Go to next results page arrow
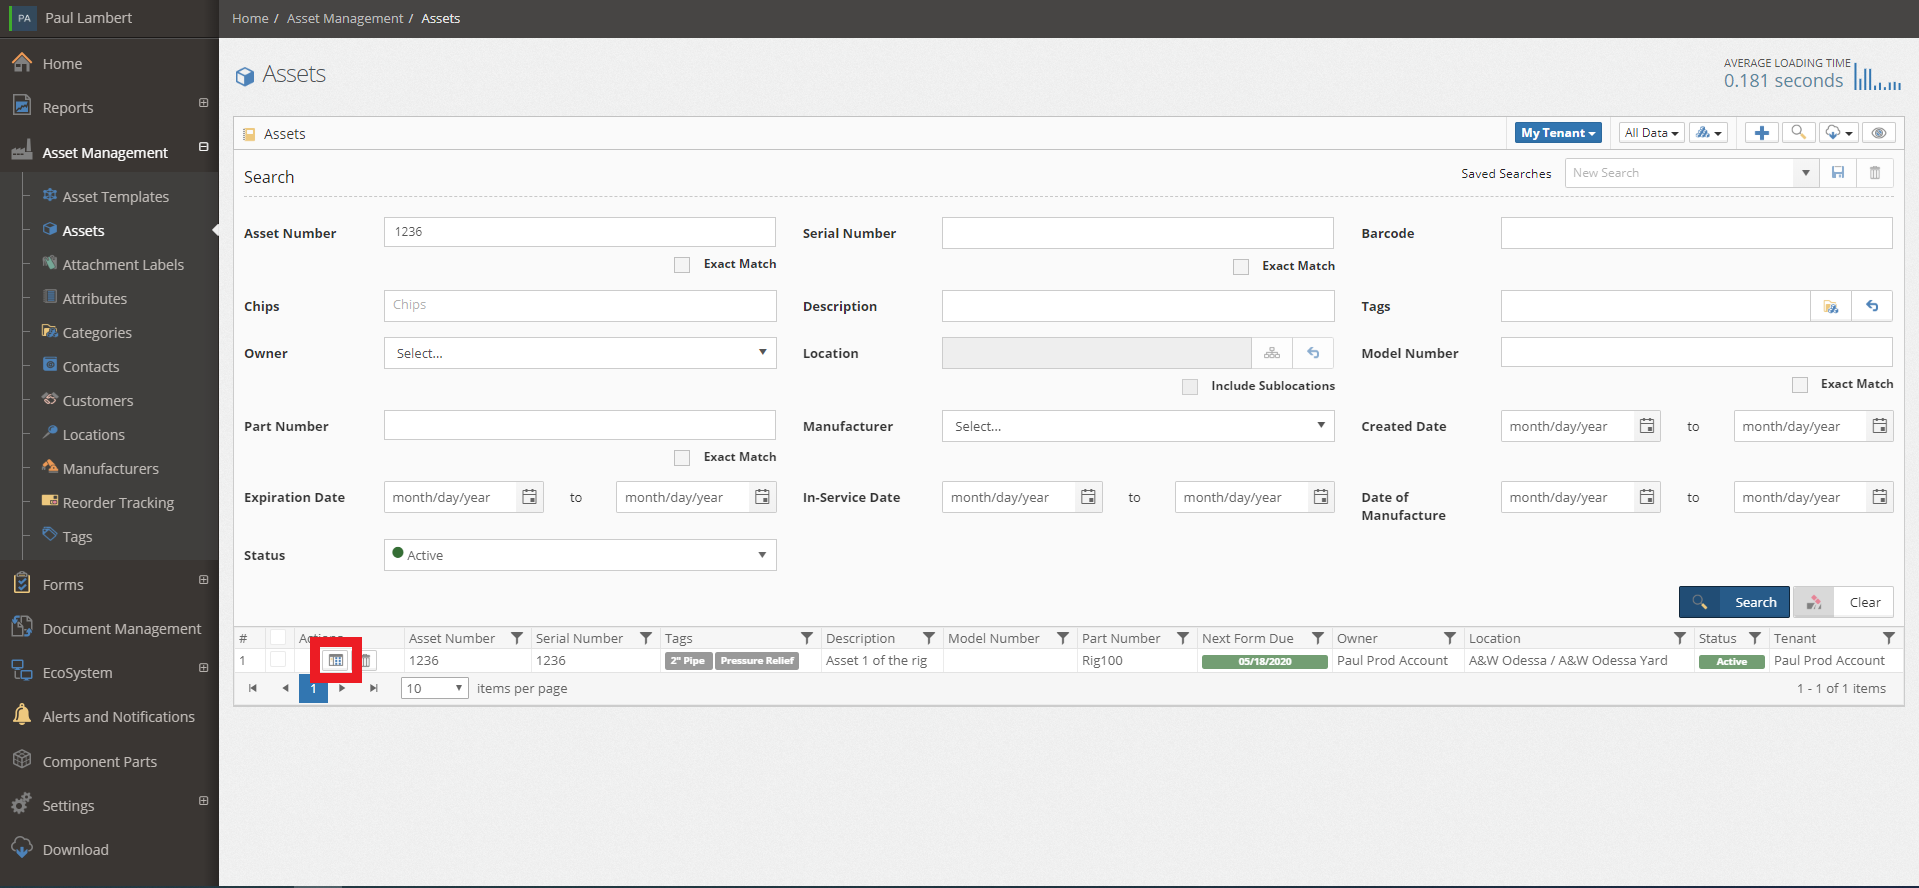 click(x=342, y=688)
